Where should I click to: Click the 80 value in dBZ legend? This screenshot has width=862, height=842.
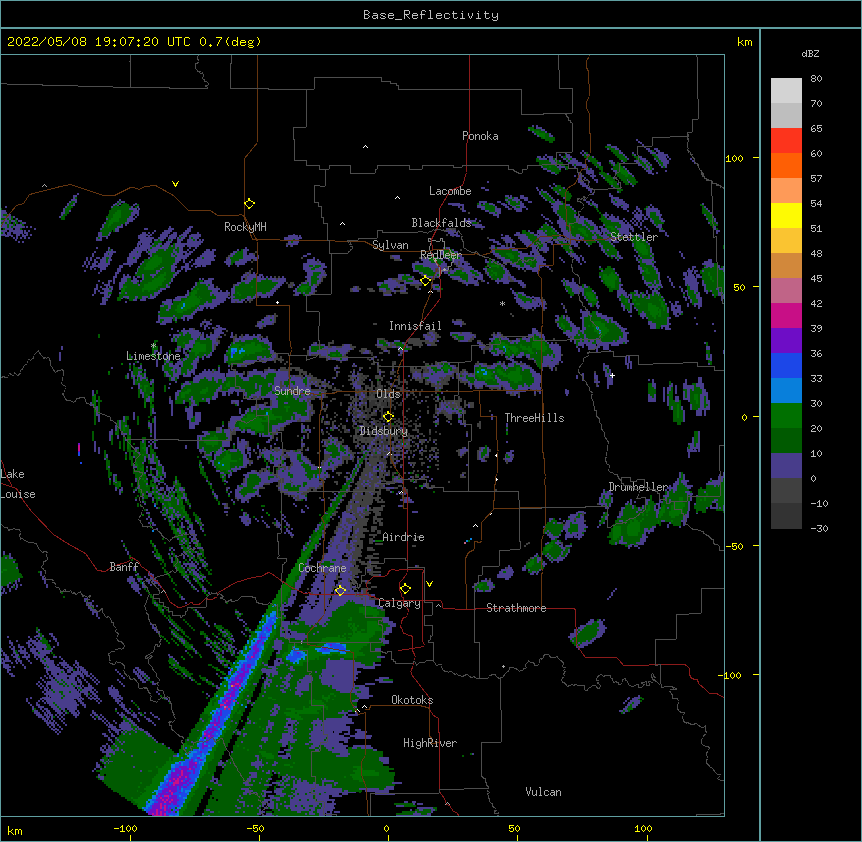[816, 79]
